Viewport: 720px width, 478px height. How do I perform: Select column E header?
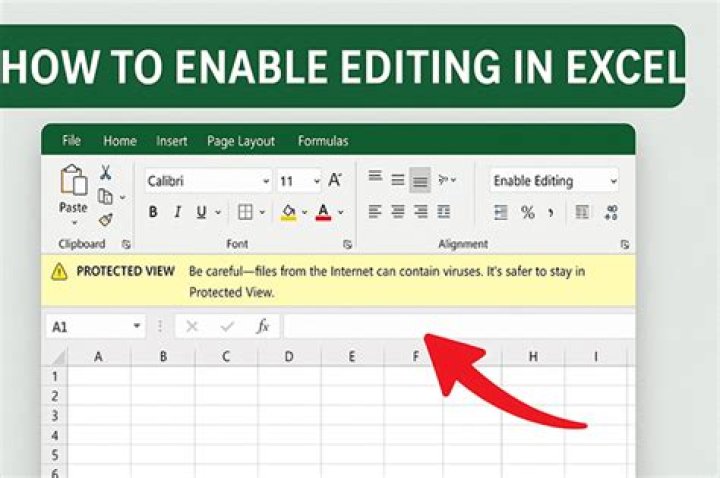pos(352,356)
